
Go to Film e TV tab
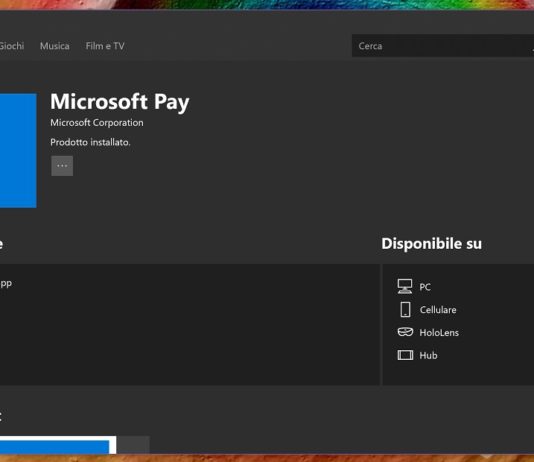[x=105, y=46]
